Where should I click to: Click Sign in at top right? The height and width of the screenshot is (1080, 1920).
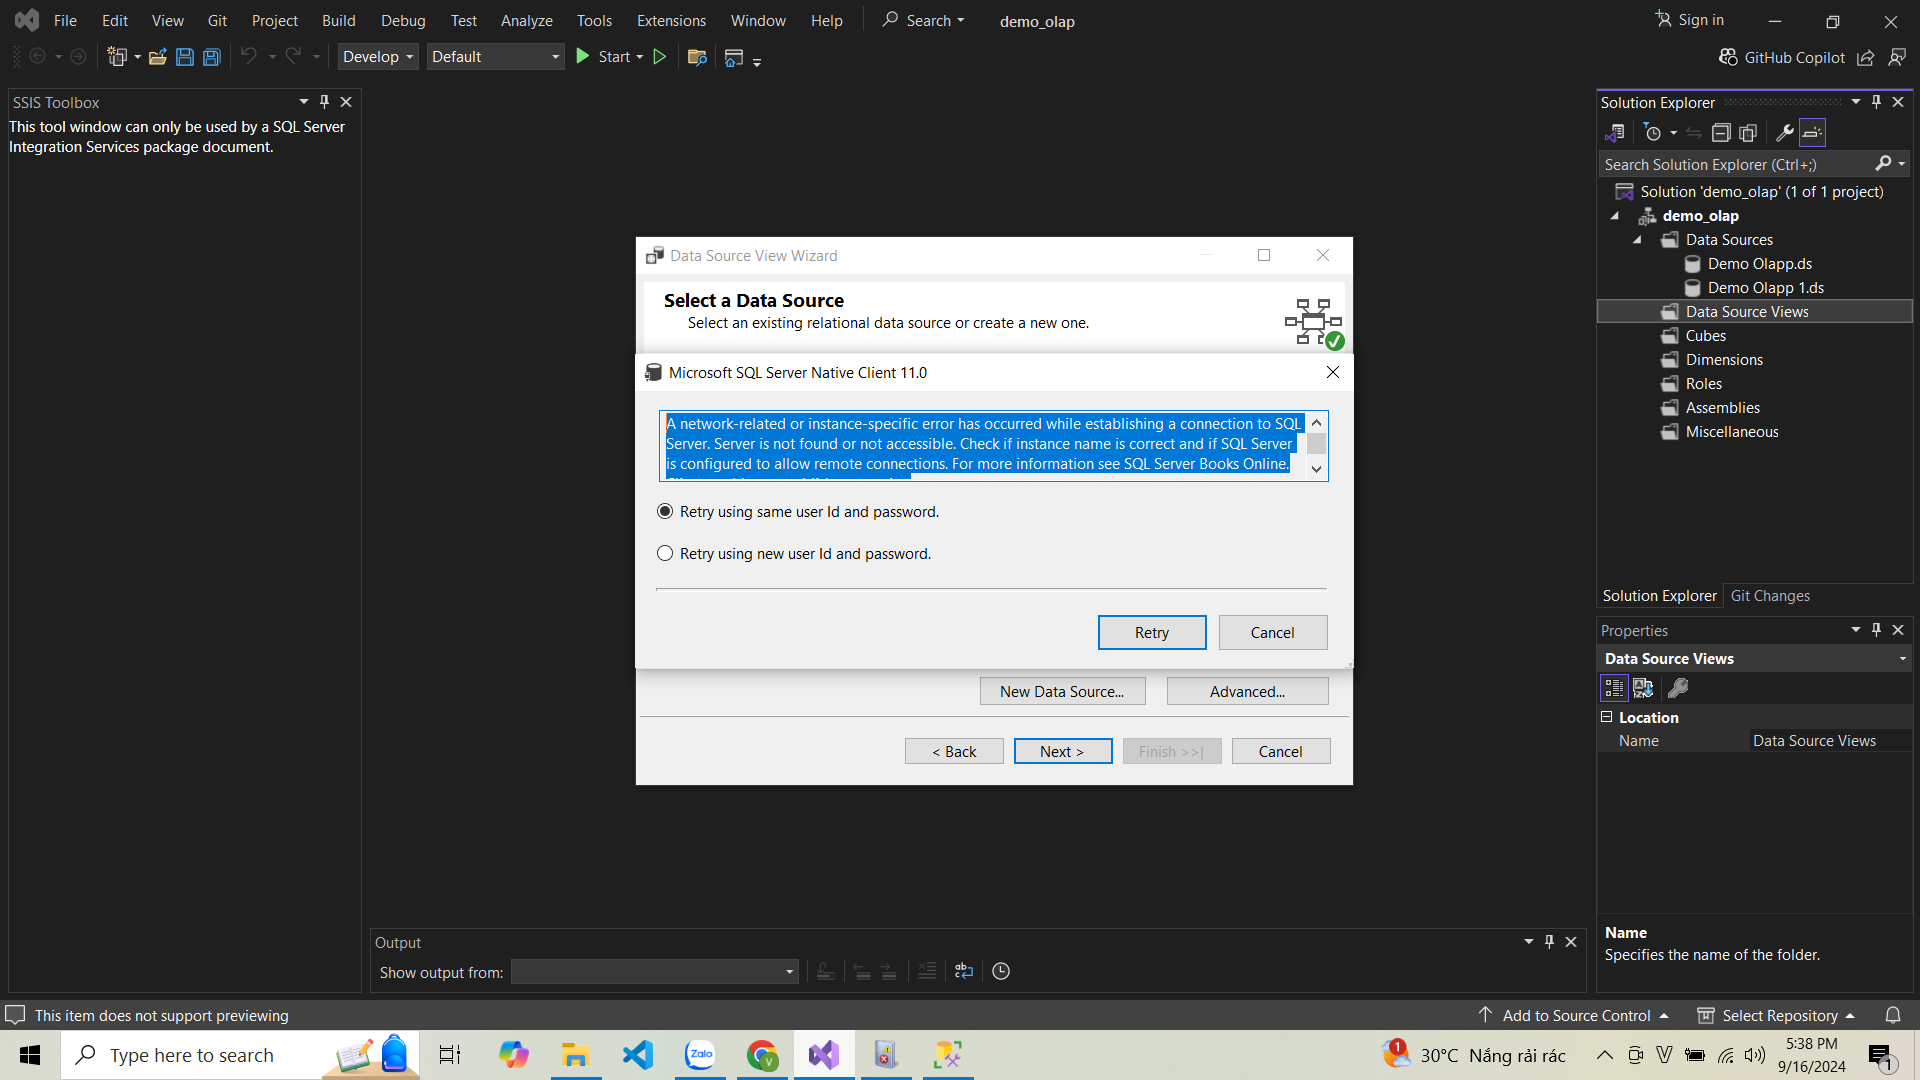coord(1690,20)
